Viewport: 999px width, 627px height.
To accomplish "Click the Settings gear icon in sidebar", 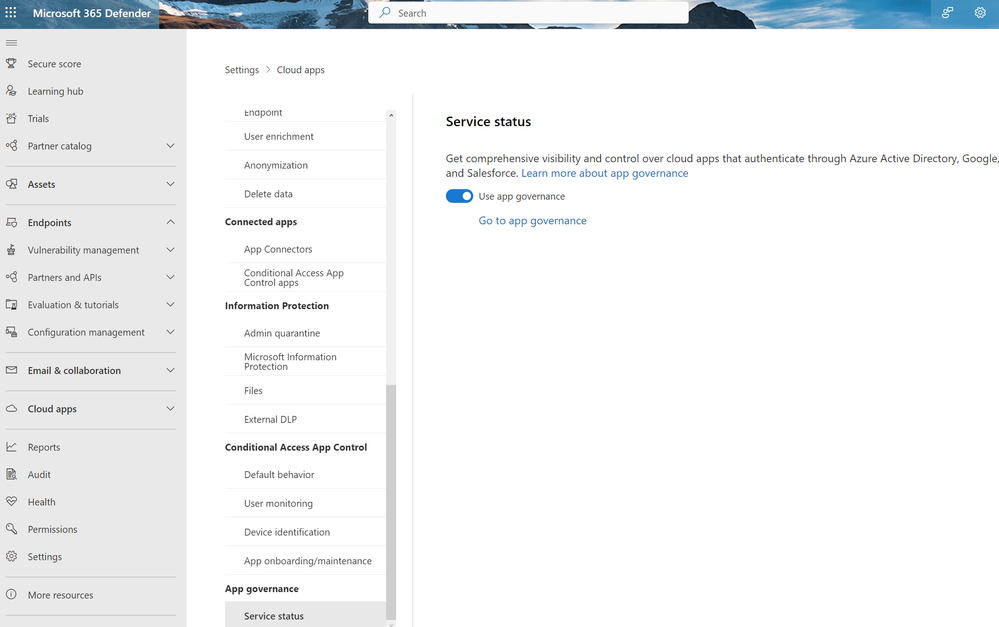I will pos(11,557).
